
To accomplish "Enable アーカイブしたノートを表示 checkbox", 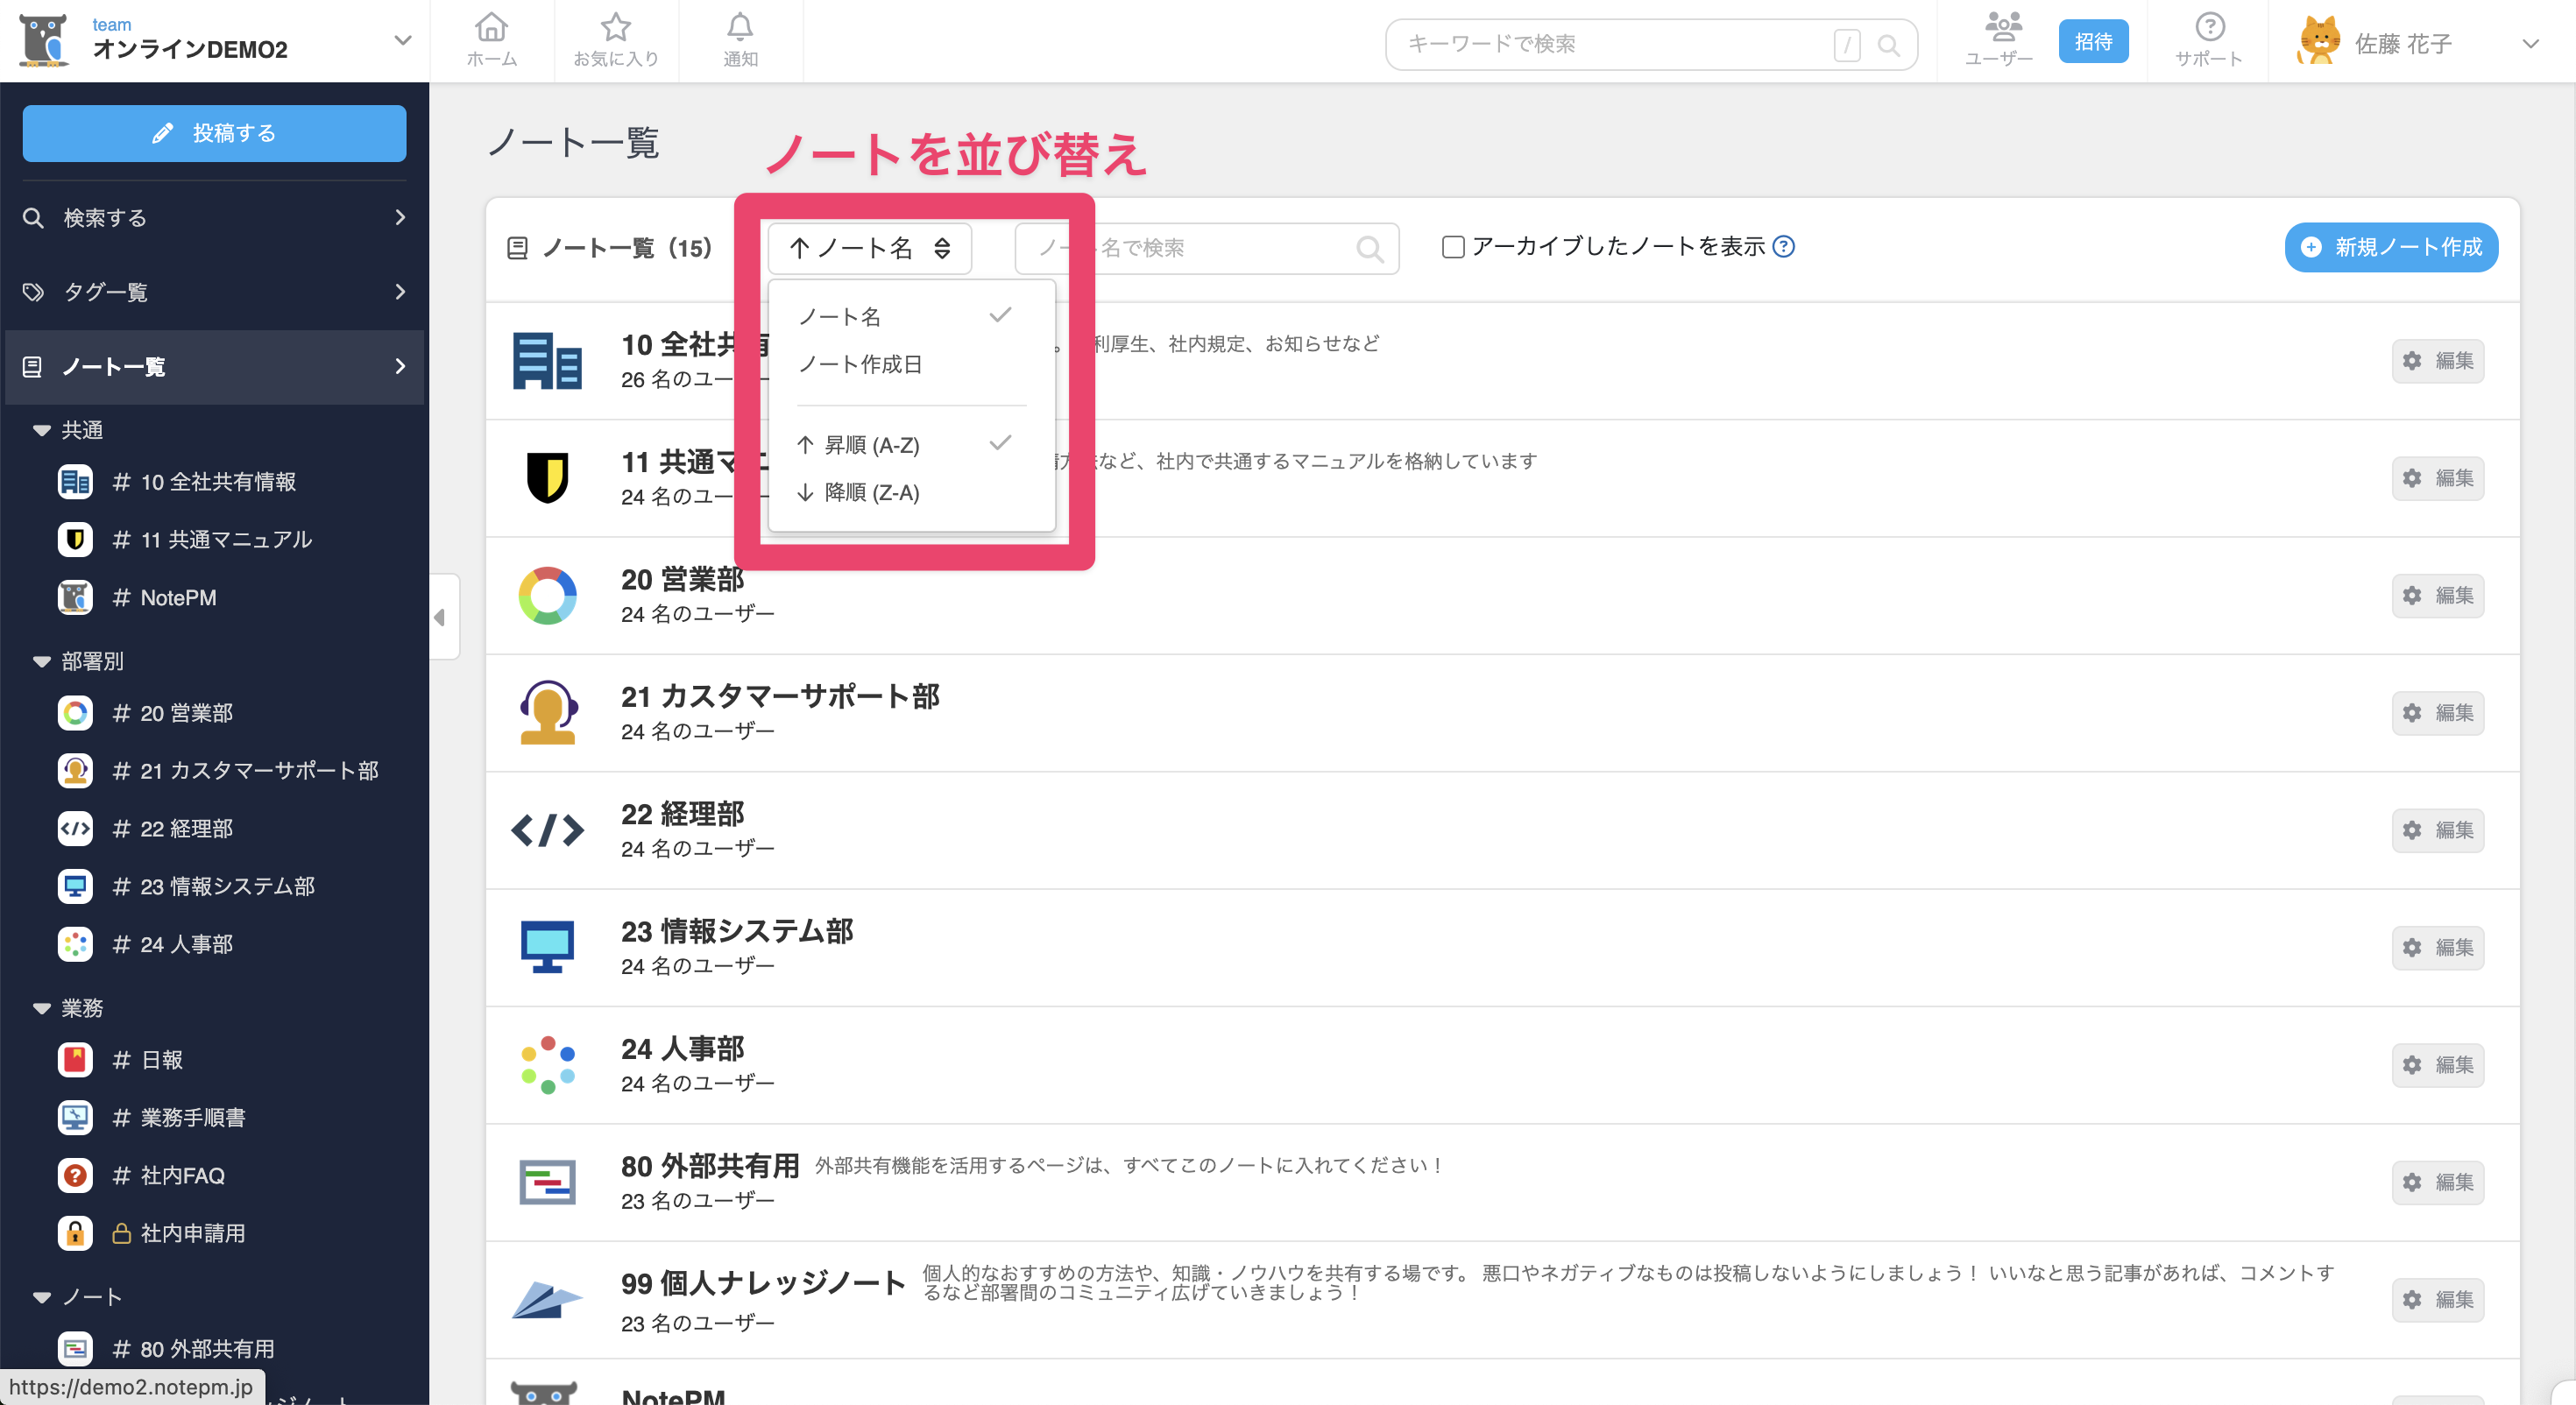I will point(1452,246).
